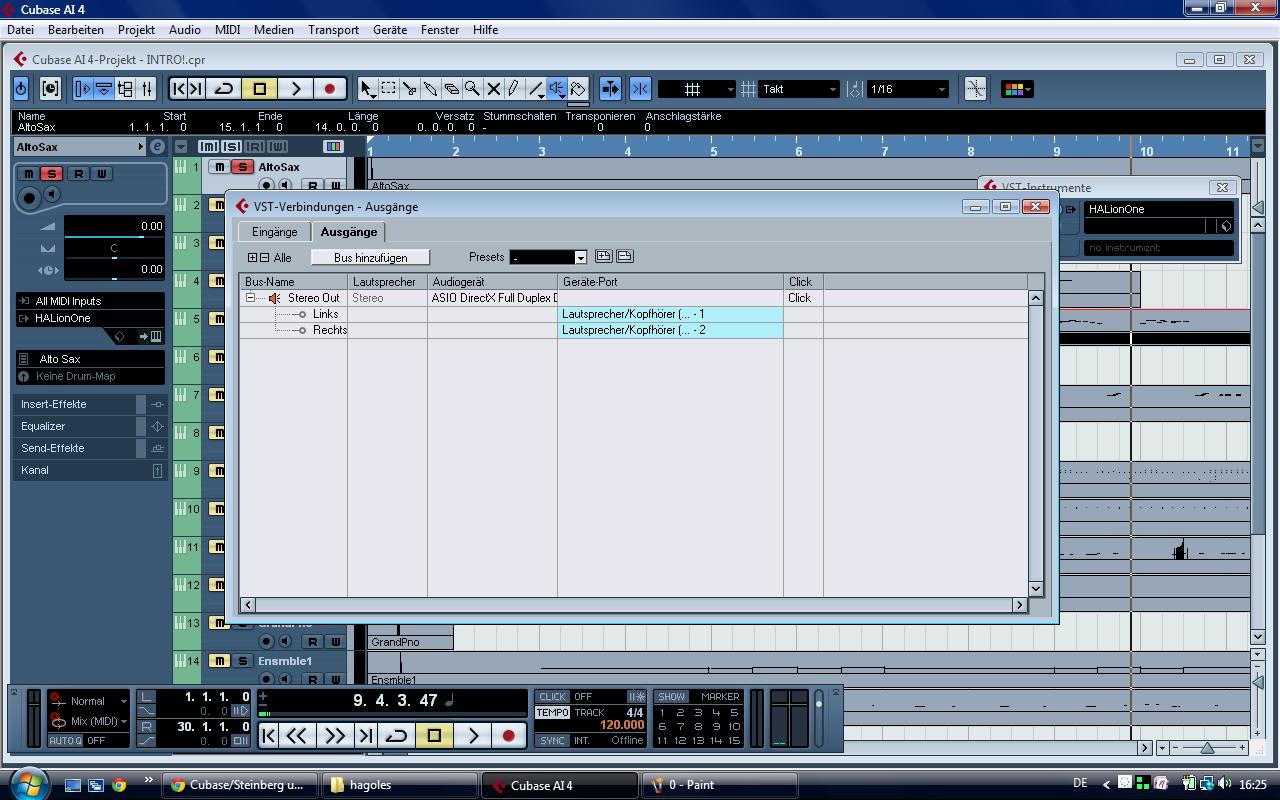Open the Geräte menu
Viewport: 1280px width, 800px height.
[389, 30]
